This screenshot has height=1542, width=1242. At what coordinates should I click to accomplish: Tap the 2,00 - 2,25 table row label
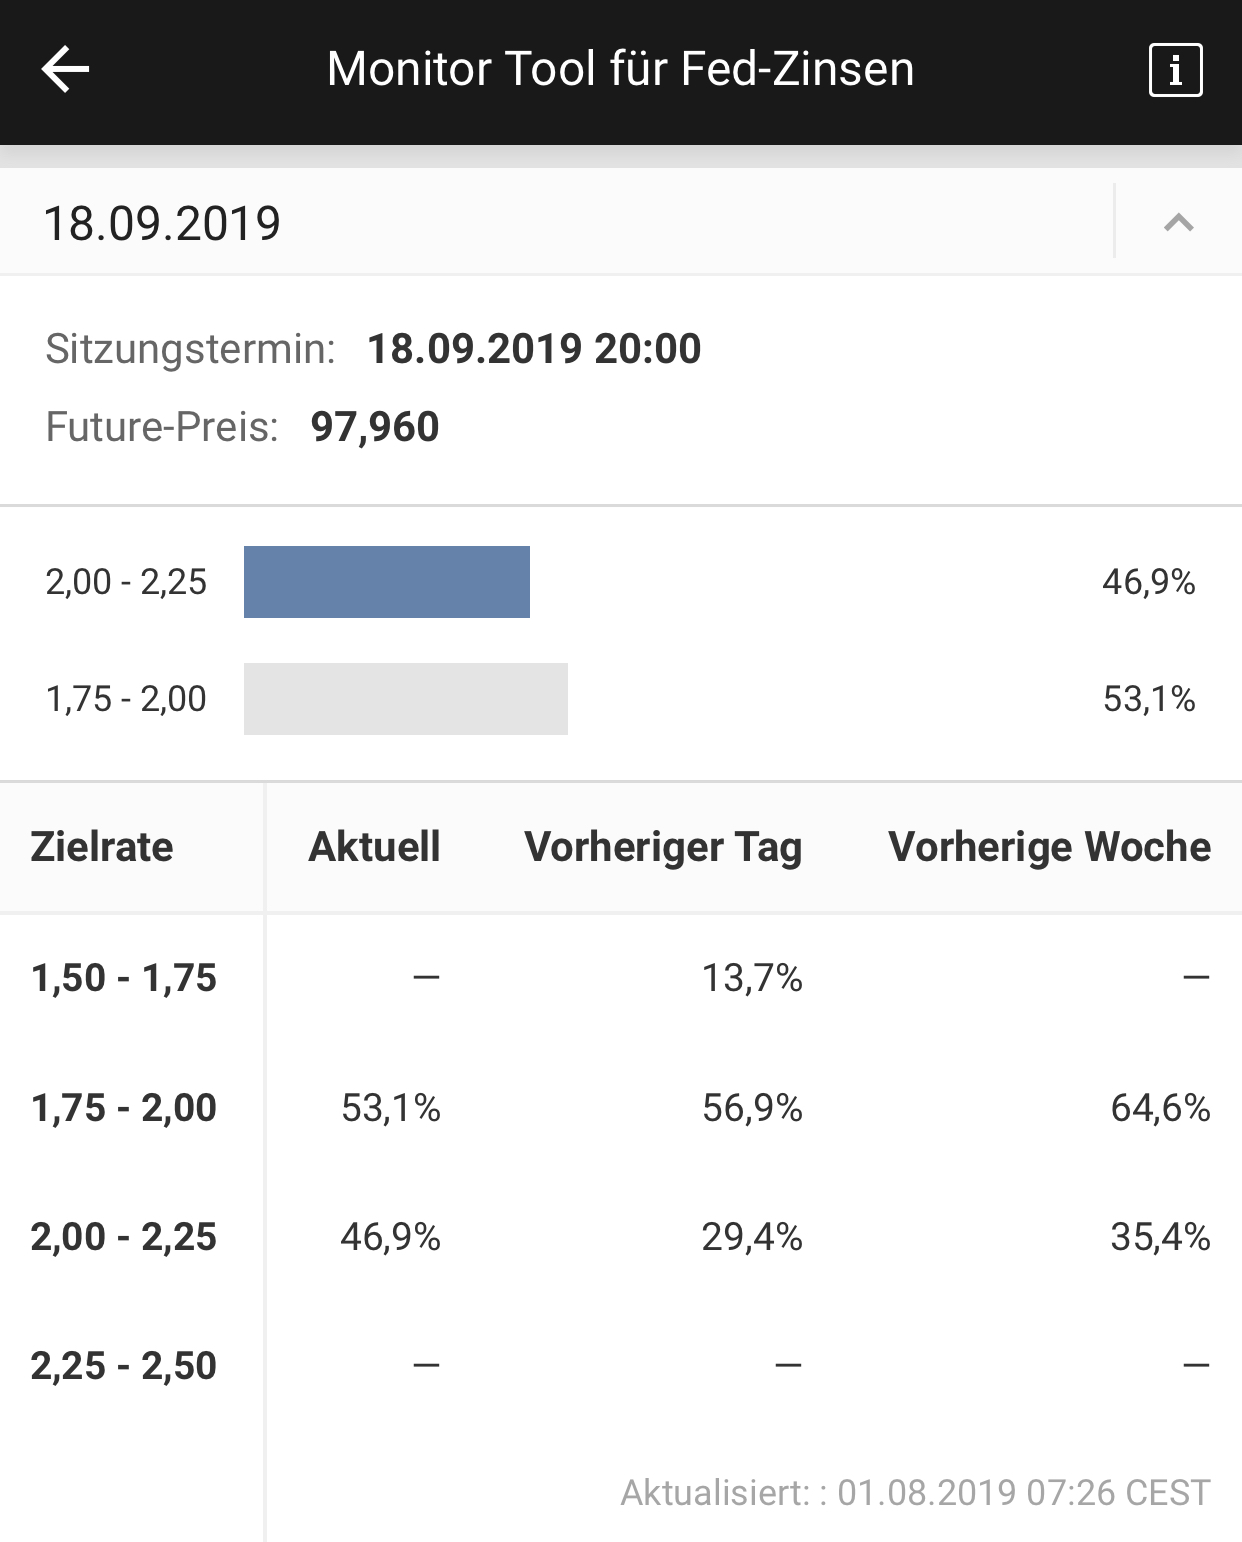[124, 1237]
